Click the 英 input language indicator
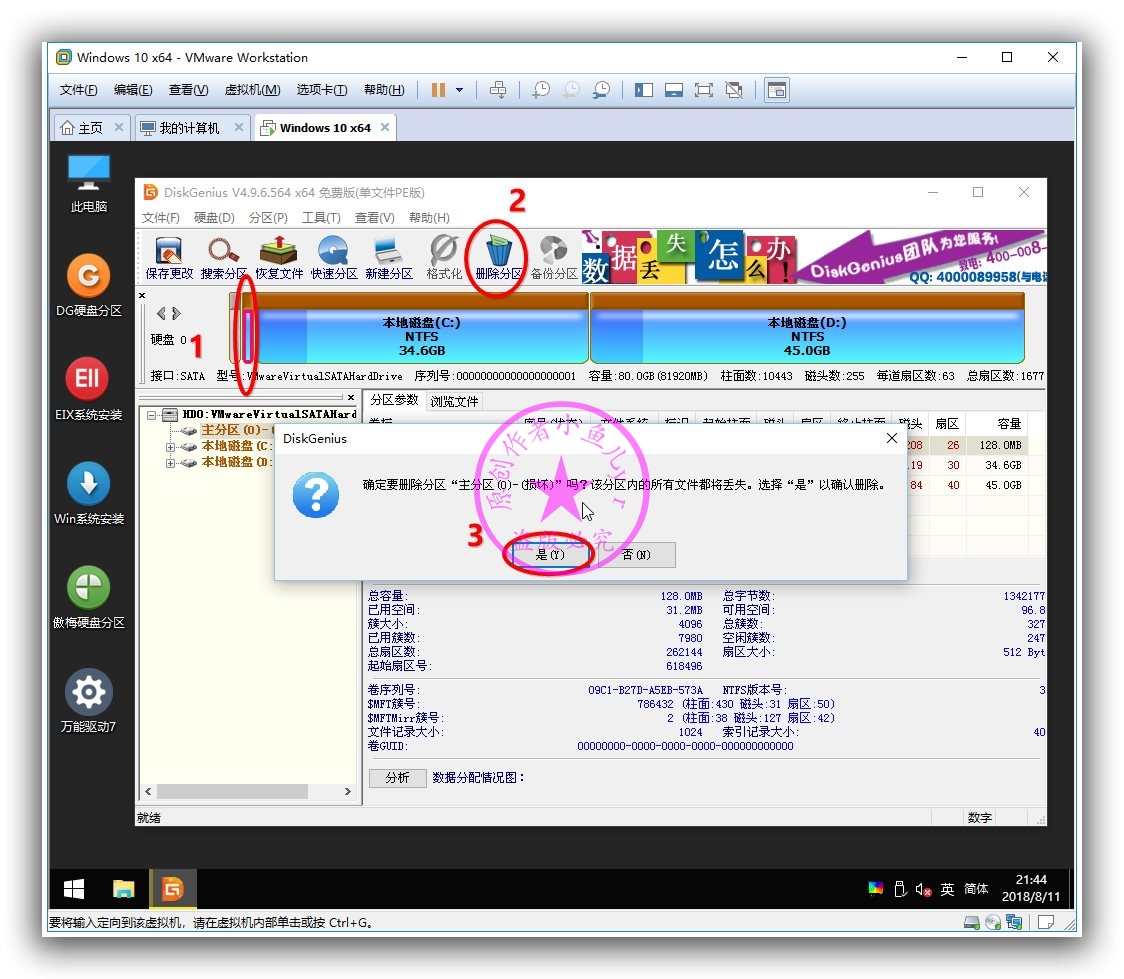Image resolution: width=1124 pixels, height=979 pixels. pos(947,889)
